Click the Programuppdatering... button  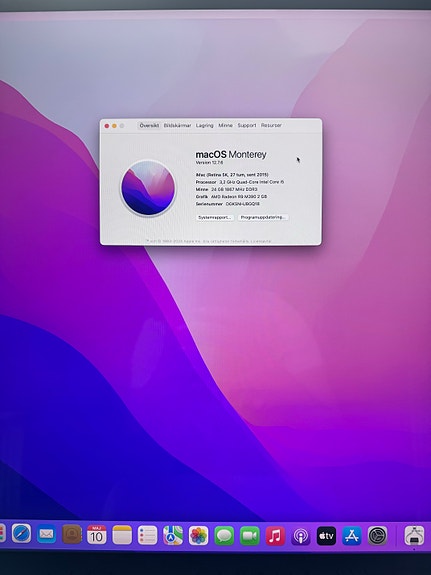pos(263,217)
